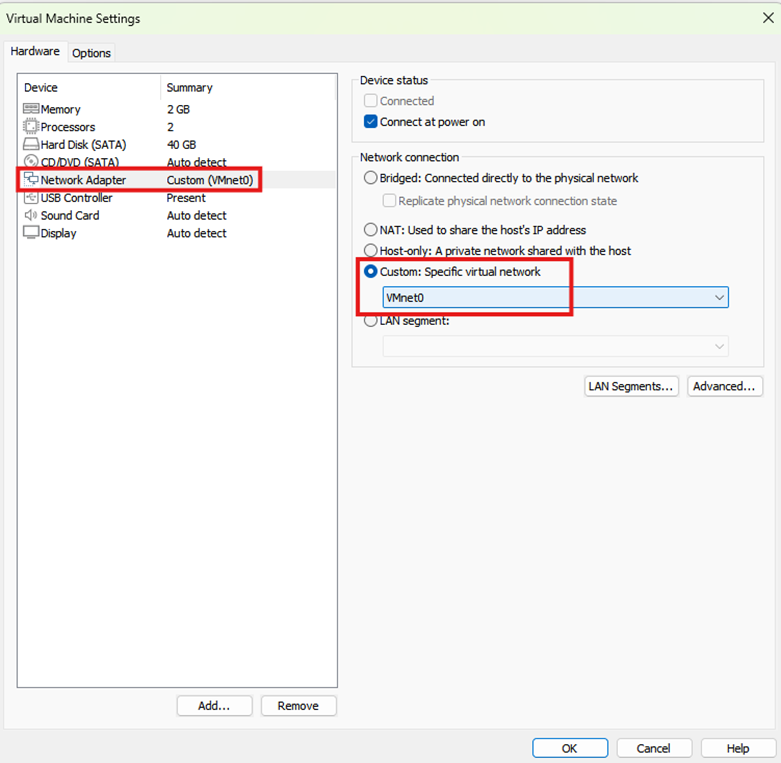This screenshot has width=781, height=763.
Task: Click the 40 GB disk summary
Action: click(182, 145)
